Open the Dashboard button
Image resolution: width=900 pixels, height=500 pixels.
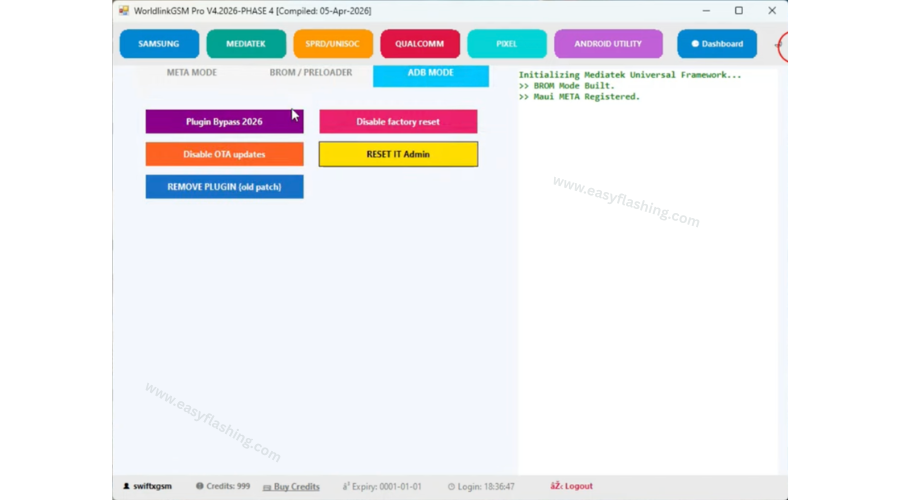click(716, 44)
